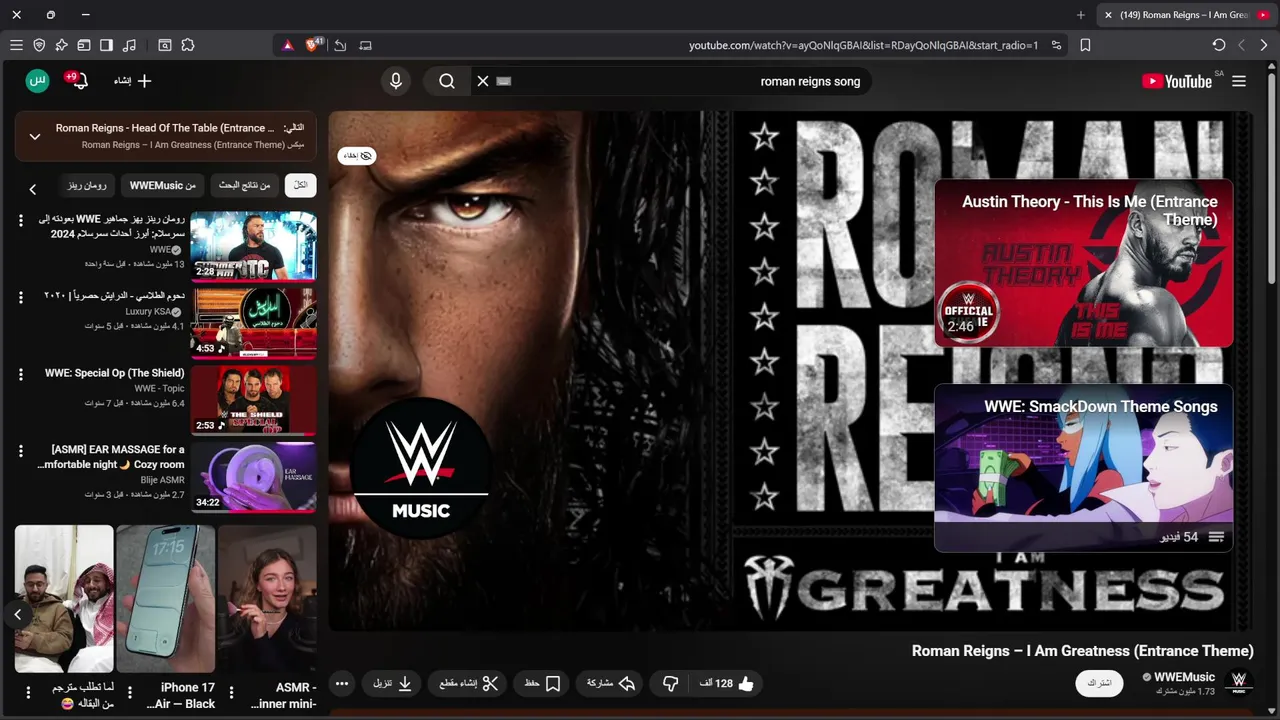Viewport: 1280px width, 720px height.
Task: Open Austin Theory This Is Me card
Action: [x=1083, y=263]
